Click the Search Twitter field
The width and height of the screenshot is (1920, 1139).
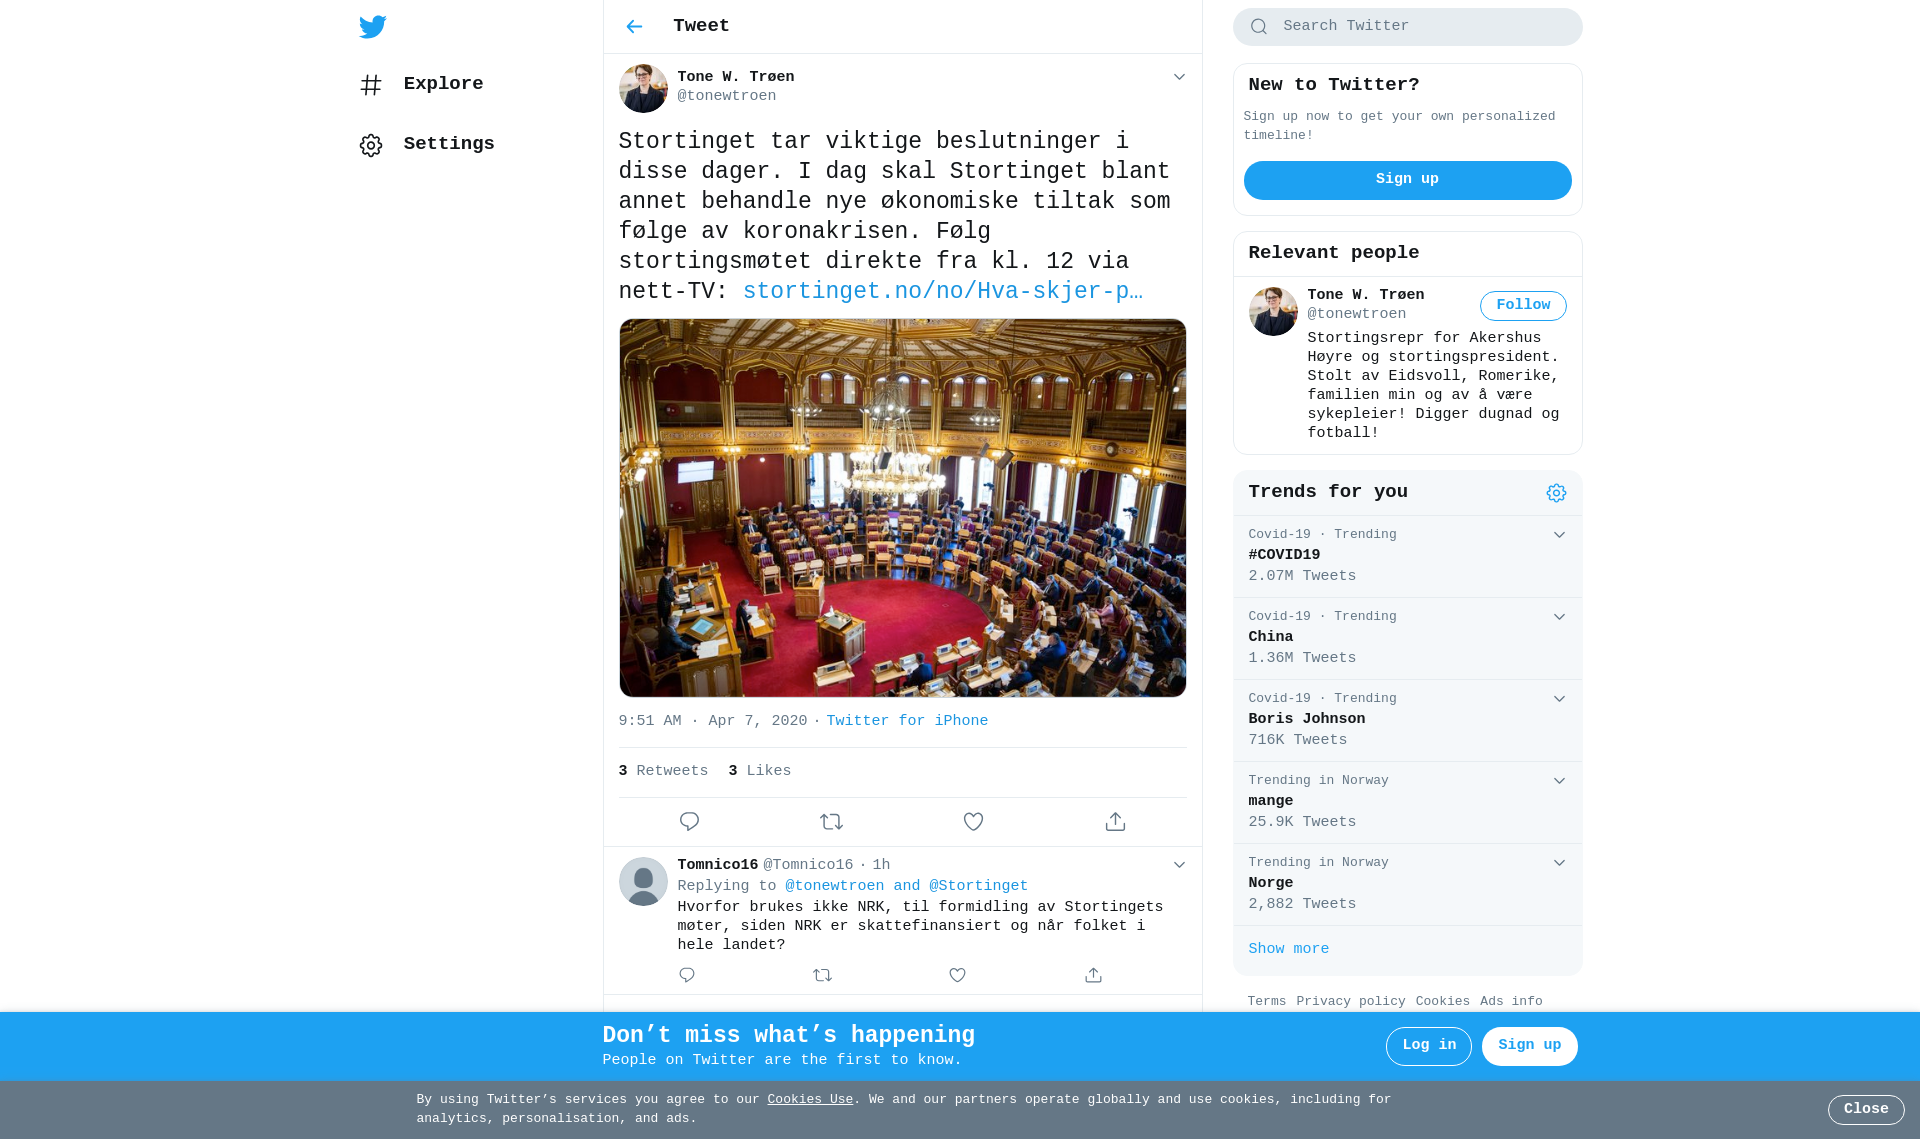1407,27
